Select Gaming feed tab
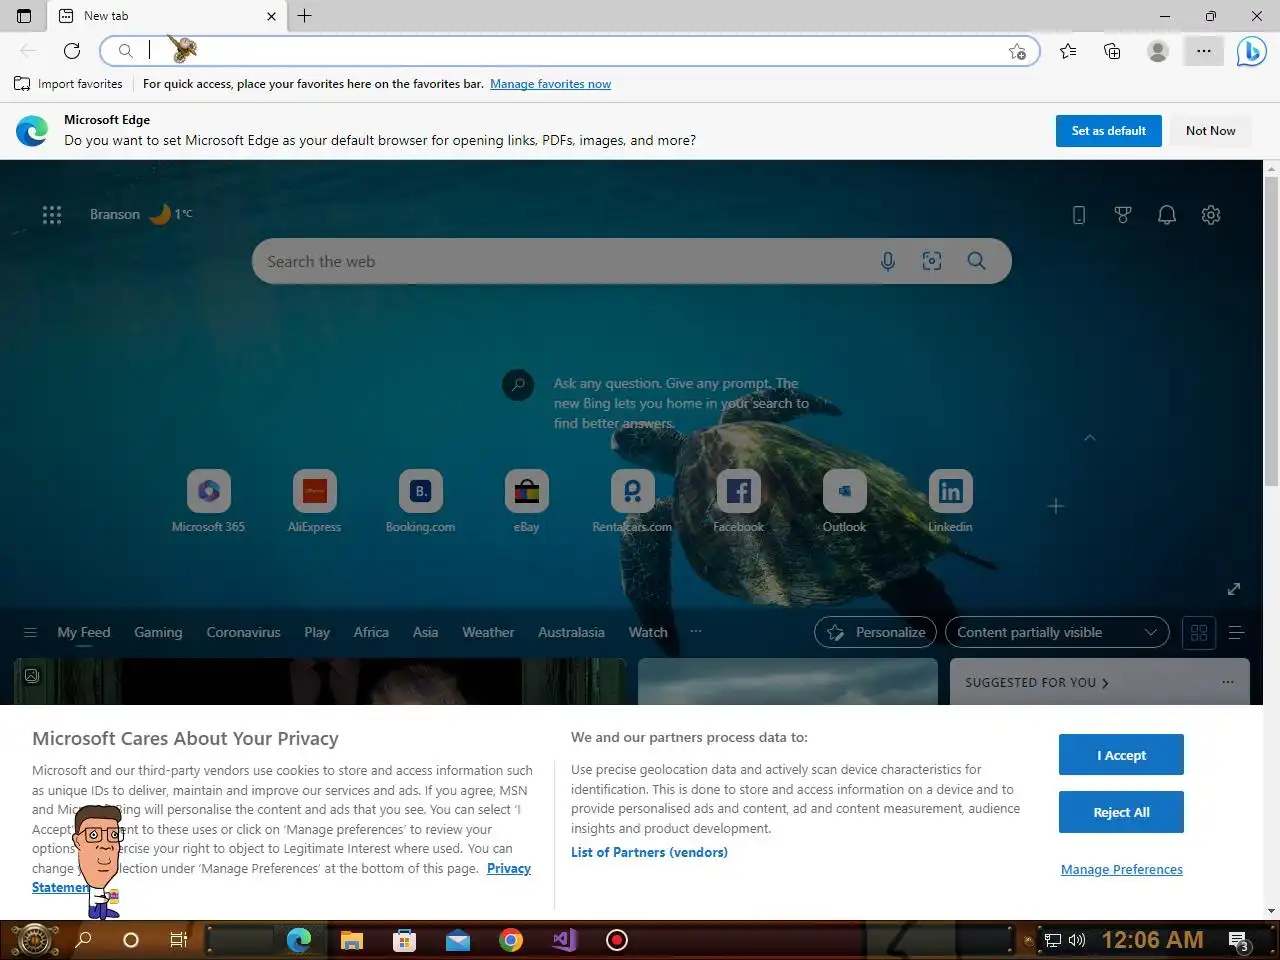The width and height of the screenshot is (1280, 960). [158, 632]
